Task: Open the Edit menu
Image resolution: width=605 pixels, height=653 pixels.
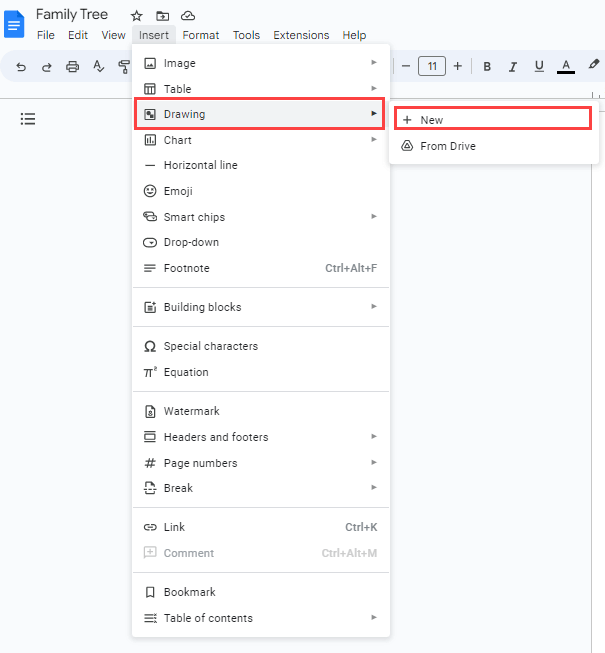Action: [x=78, y=35]
